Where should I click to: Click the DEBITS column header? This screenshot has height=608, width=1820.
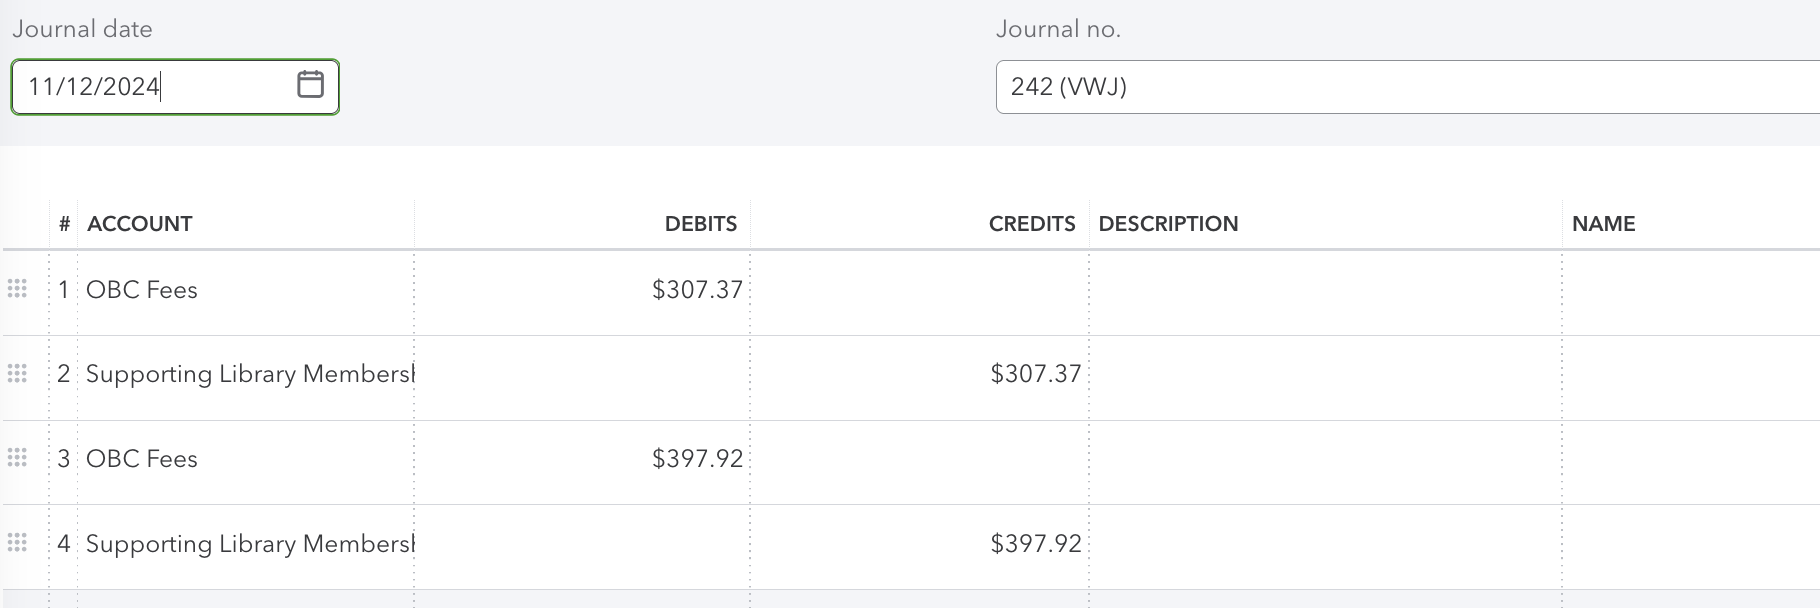pos(700,224)
